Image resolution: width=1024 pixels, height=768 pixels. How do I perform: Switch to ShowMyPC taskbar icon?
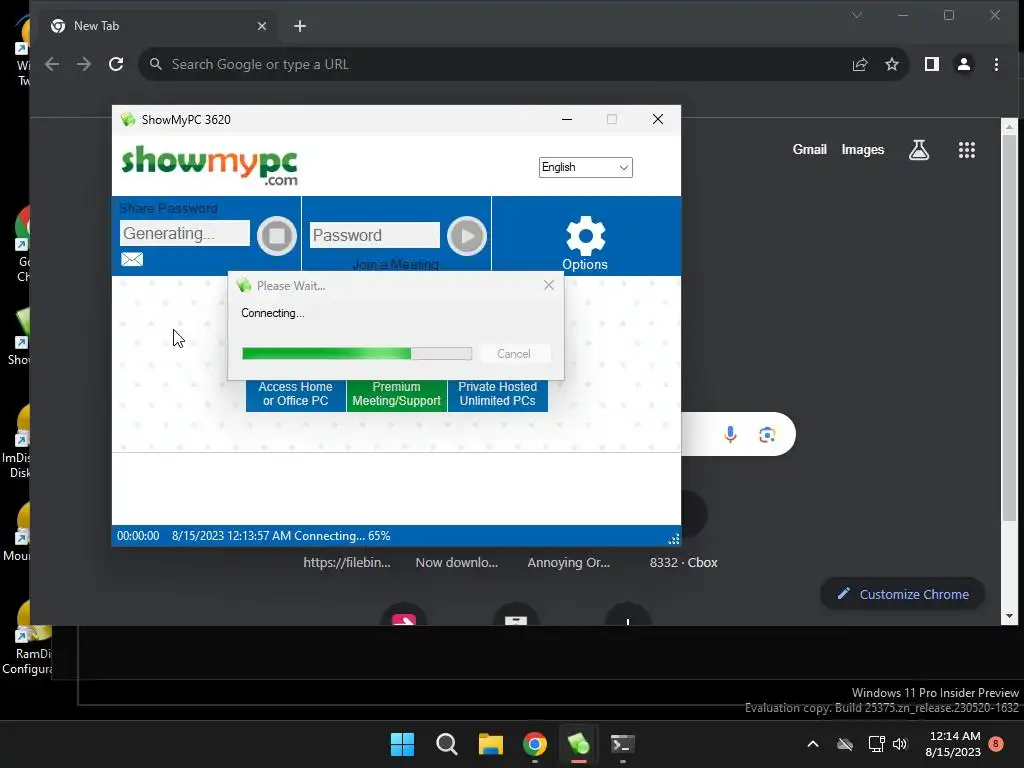(579, 744)
